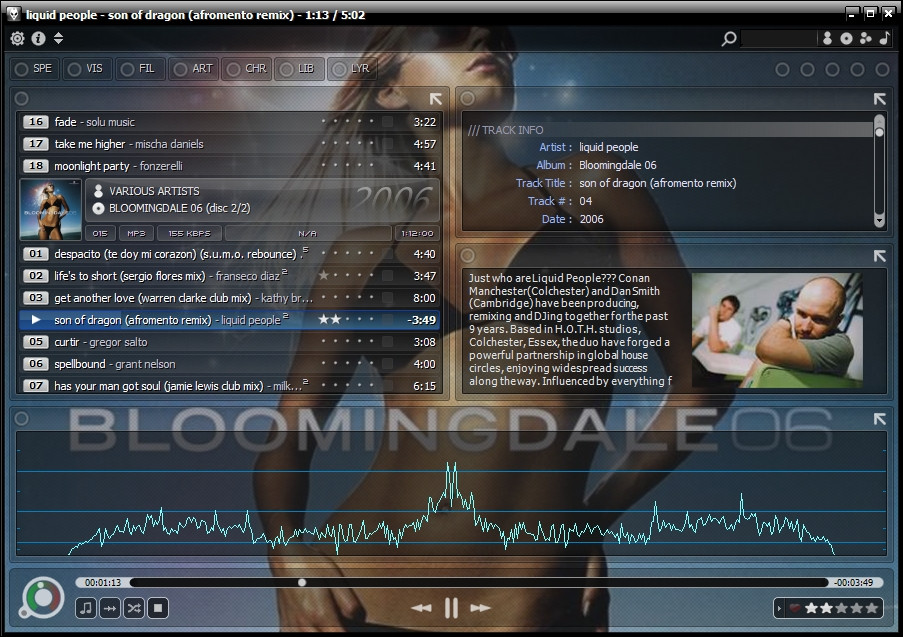Click 155 KBPS bitrate badge
The height and width of the screenshot is (637, 903).
[189, 233]
